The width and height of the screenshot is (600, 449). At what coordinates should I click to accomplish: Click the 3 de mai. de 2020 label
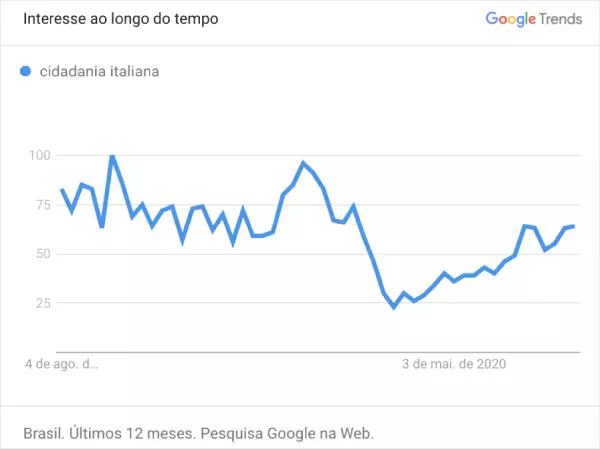(x=454, y=364)
